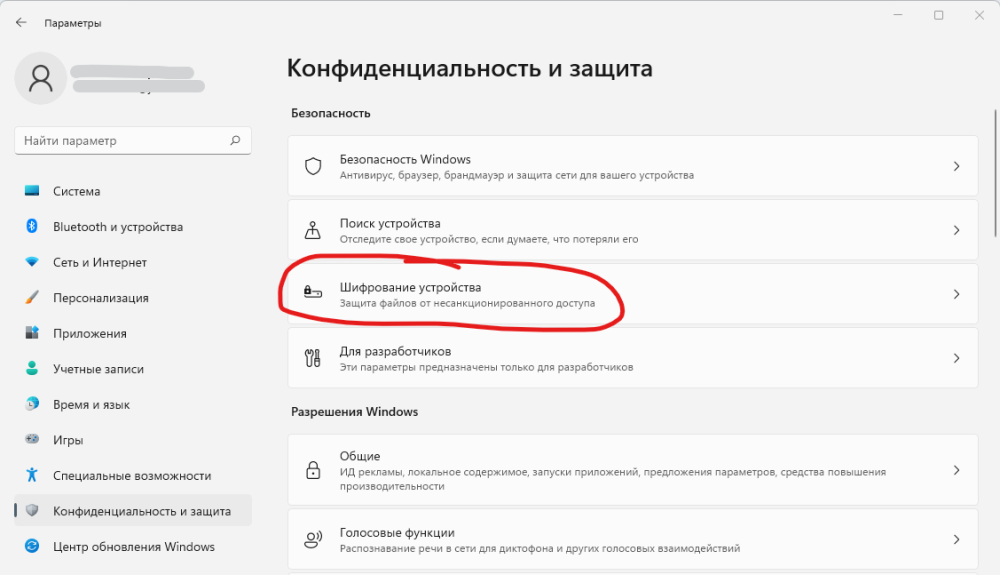Click the Приложения icon in sidebar
This screenshot has height=575, width=1000.
(32, 333)
